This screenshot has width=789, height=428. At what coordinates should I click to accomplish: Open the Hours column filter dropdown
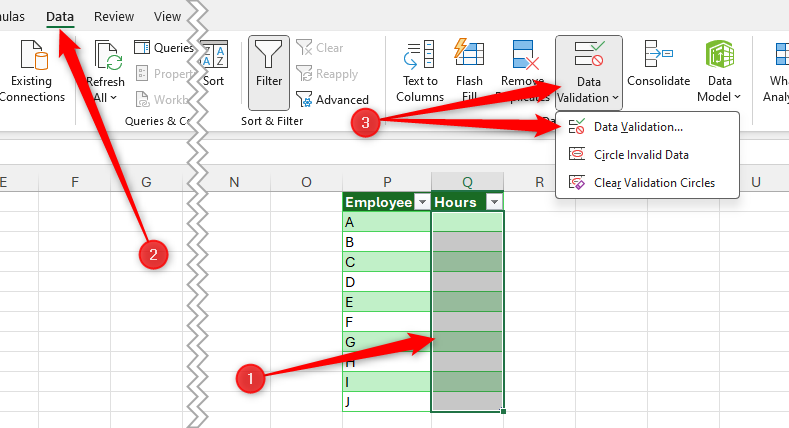click(495, 202)
